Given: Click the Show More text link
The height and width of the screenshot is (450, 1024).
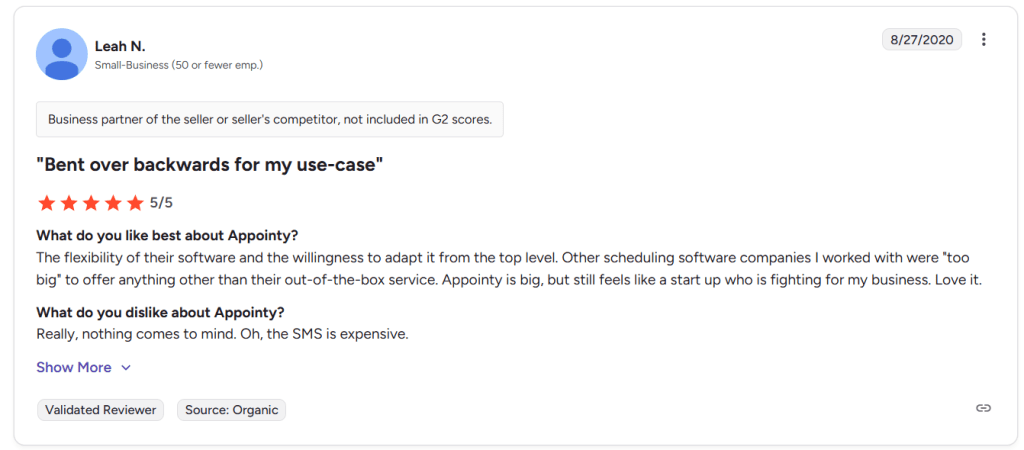Looking at the screenshot, I should tap(74, 367).
